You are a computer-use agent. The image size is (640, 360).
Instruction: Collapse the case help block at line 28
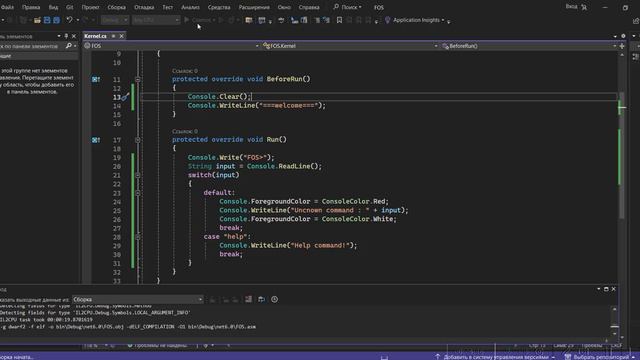[x=138, y=237]
